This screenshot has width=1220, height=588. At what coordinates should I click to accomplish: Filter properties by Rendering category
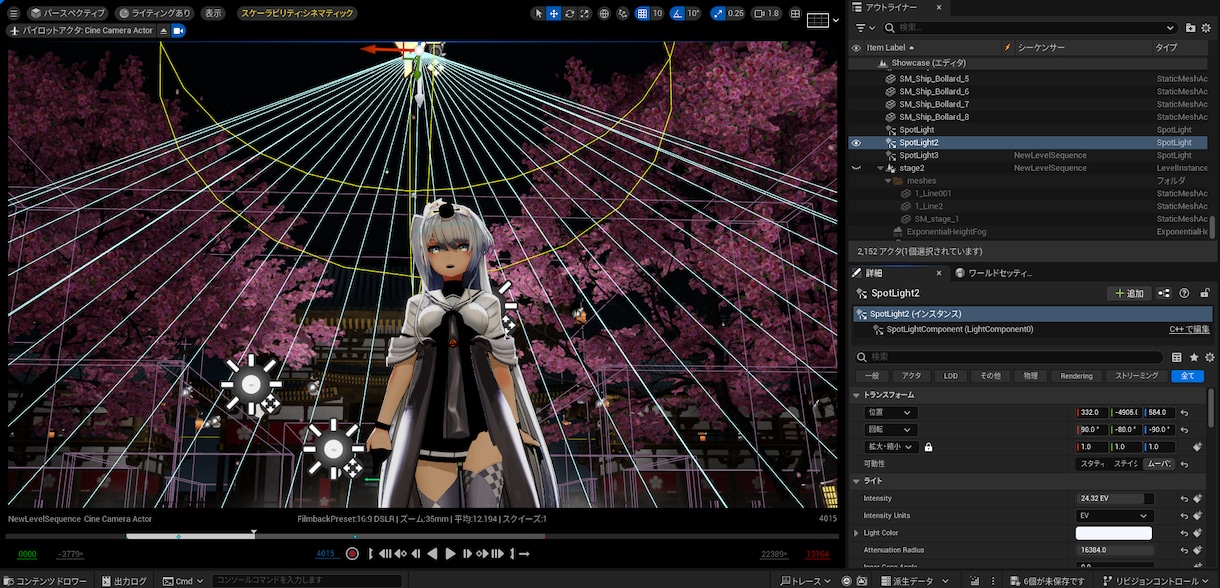pos(1077,376)
